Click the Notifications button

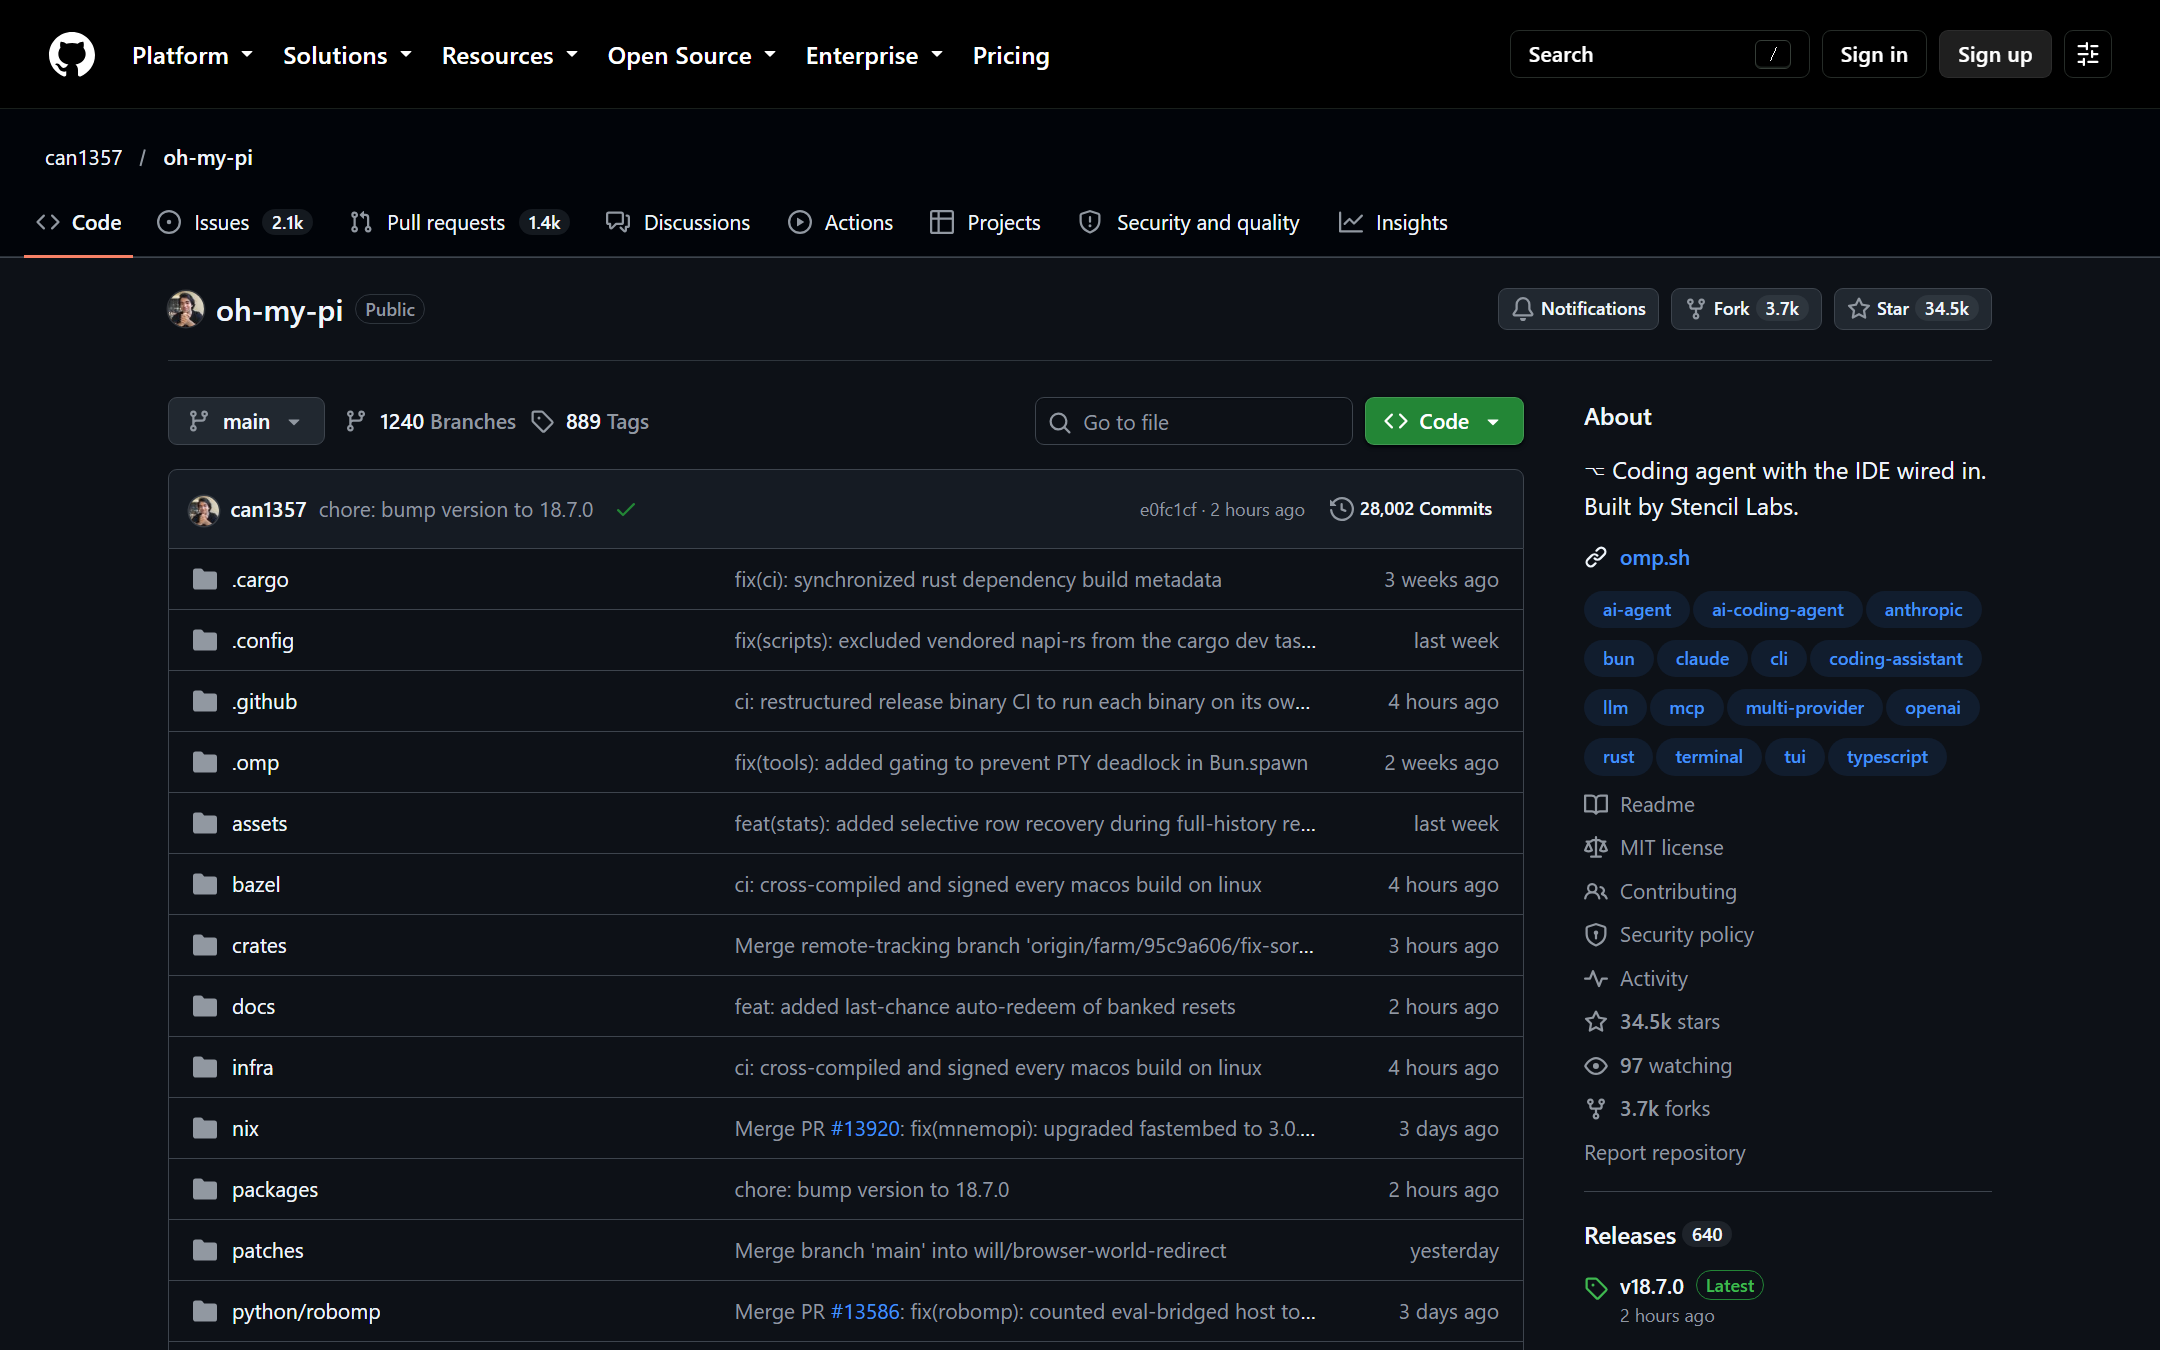tap(1578, 309)
